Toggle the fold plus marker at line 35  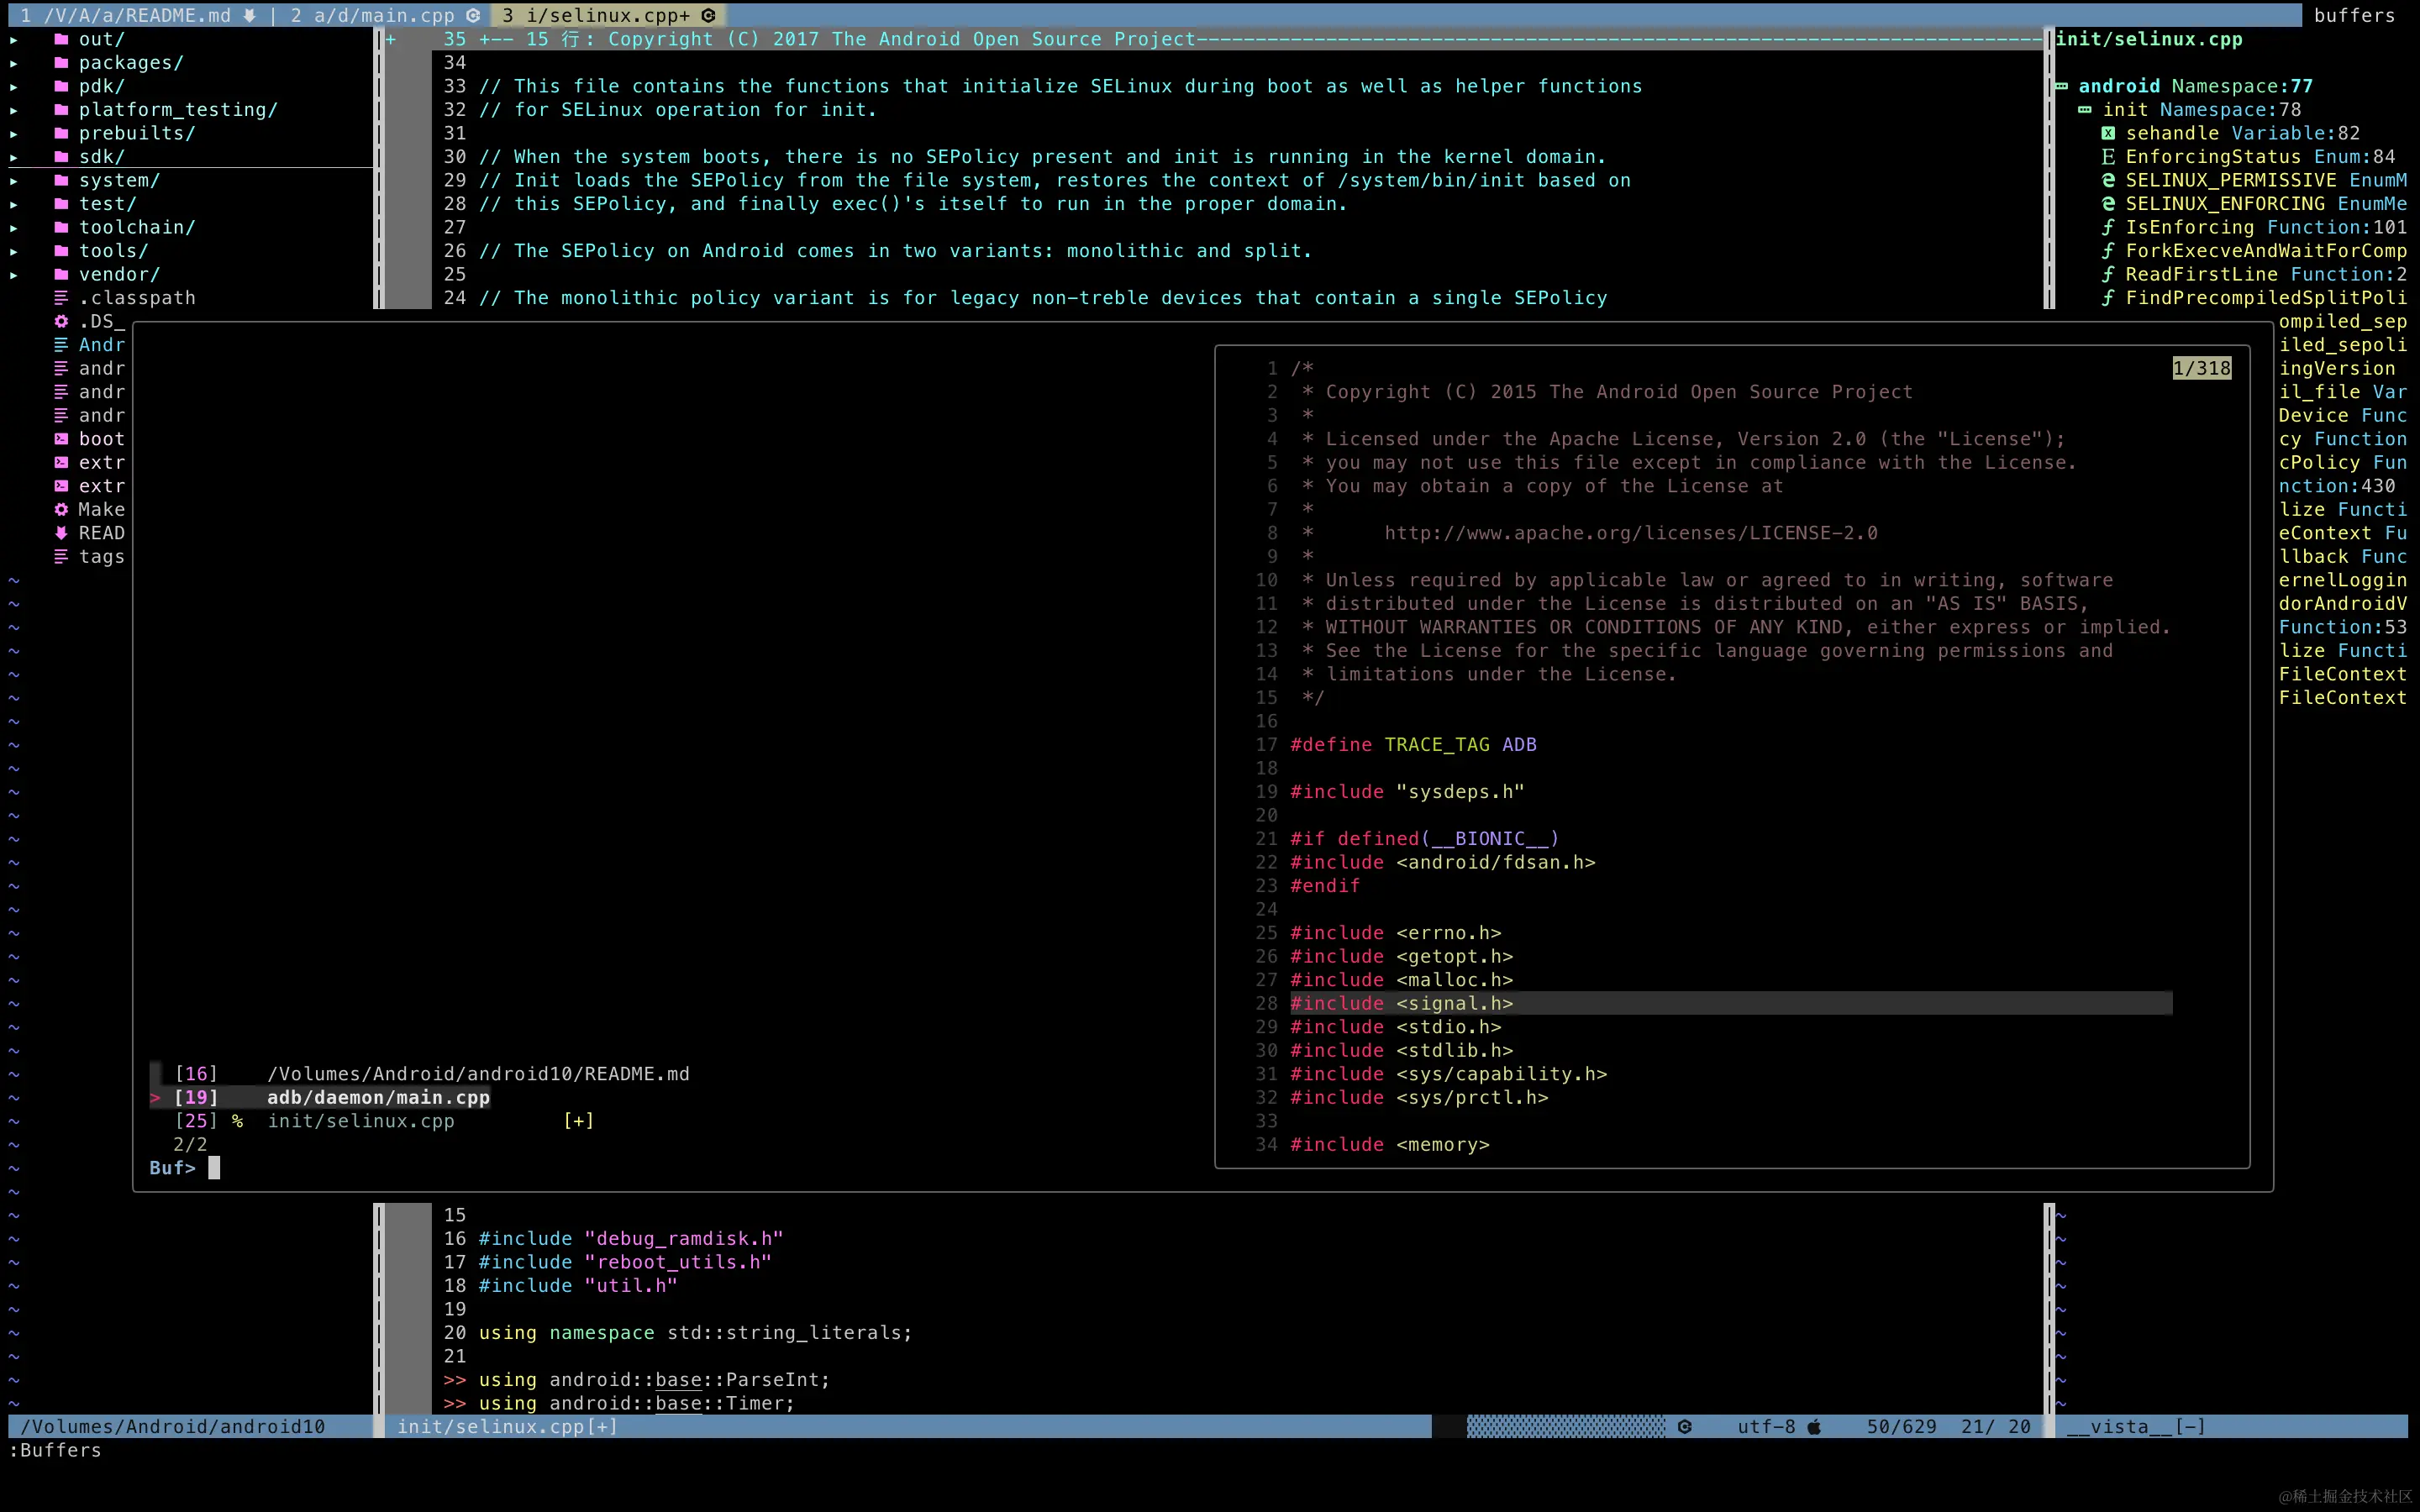point(391,40)
